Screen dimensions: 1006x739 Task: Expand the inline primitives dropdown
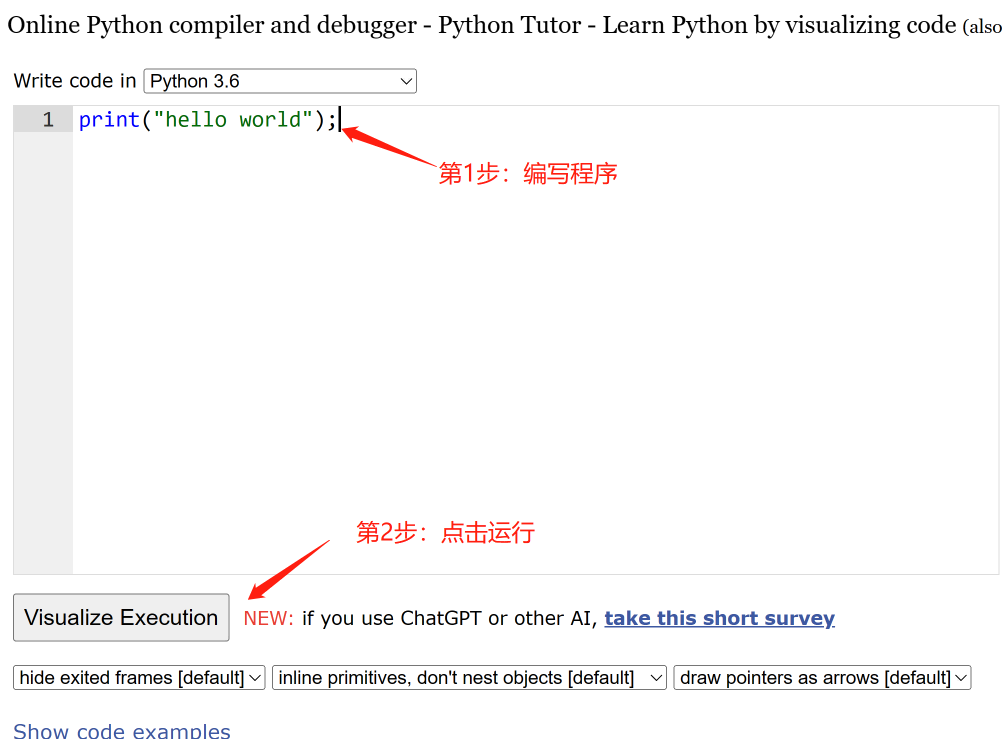470,677
